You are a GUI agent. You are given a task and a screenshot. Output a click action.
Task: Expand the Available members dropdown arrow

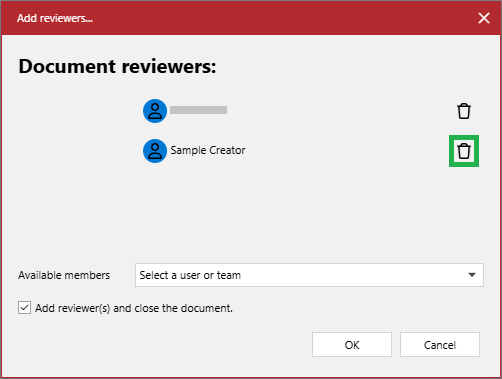[x=472, y=275]
